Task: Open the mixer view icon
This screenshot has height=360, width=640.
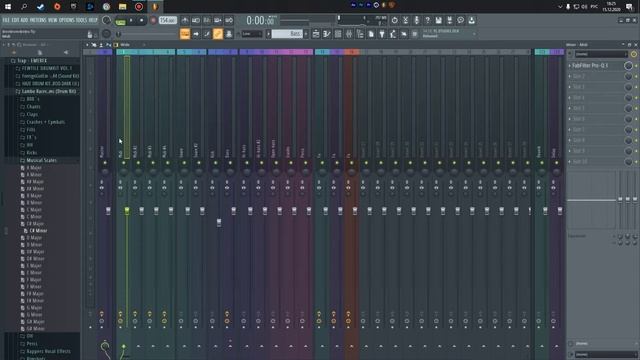Action: coord(349,34)
